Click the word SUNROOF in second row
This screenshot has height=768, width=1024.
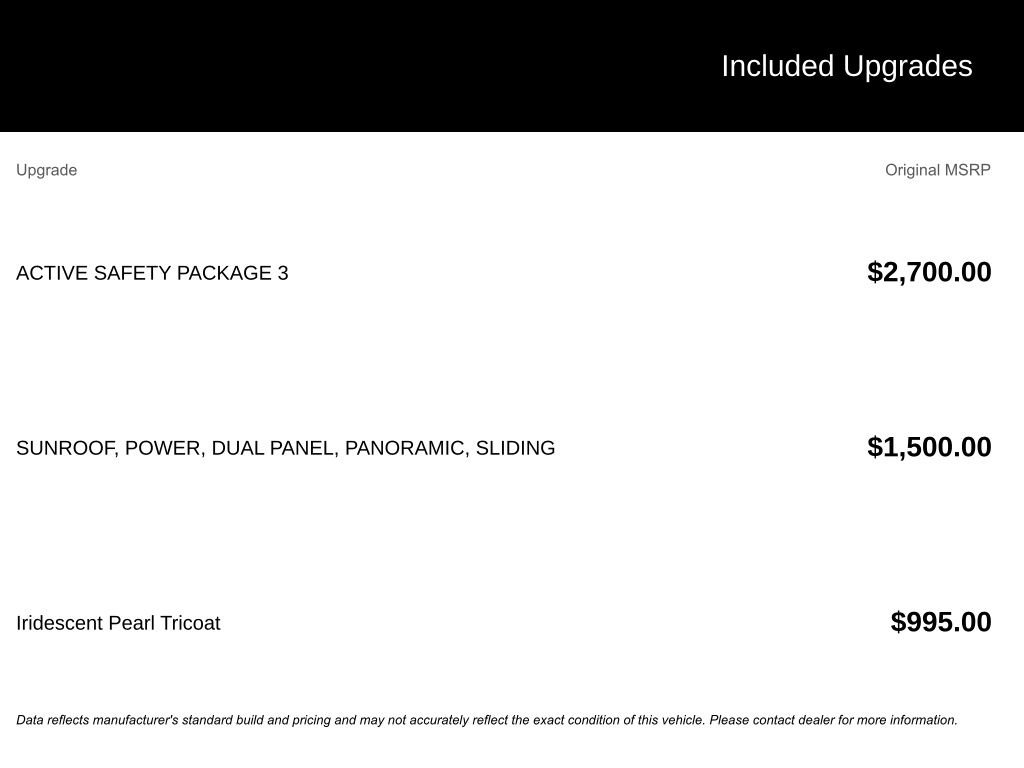click(67, 448)
